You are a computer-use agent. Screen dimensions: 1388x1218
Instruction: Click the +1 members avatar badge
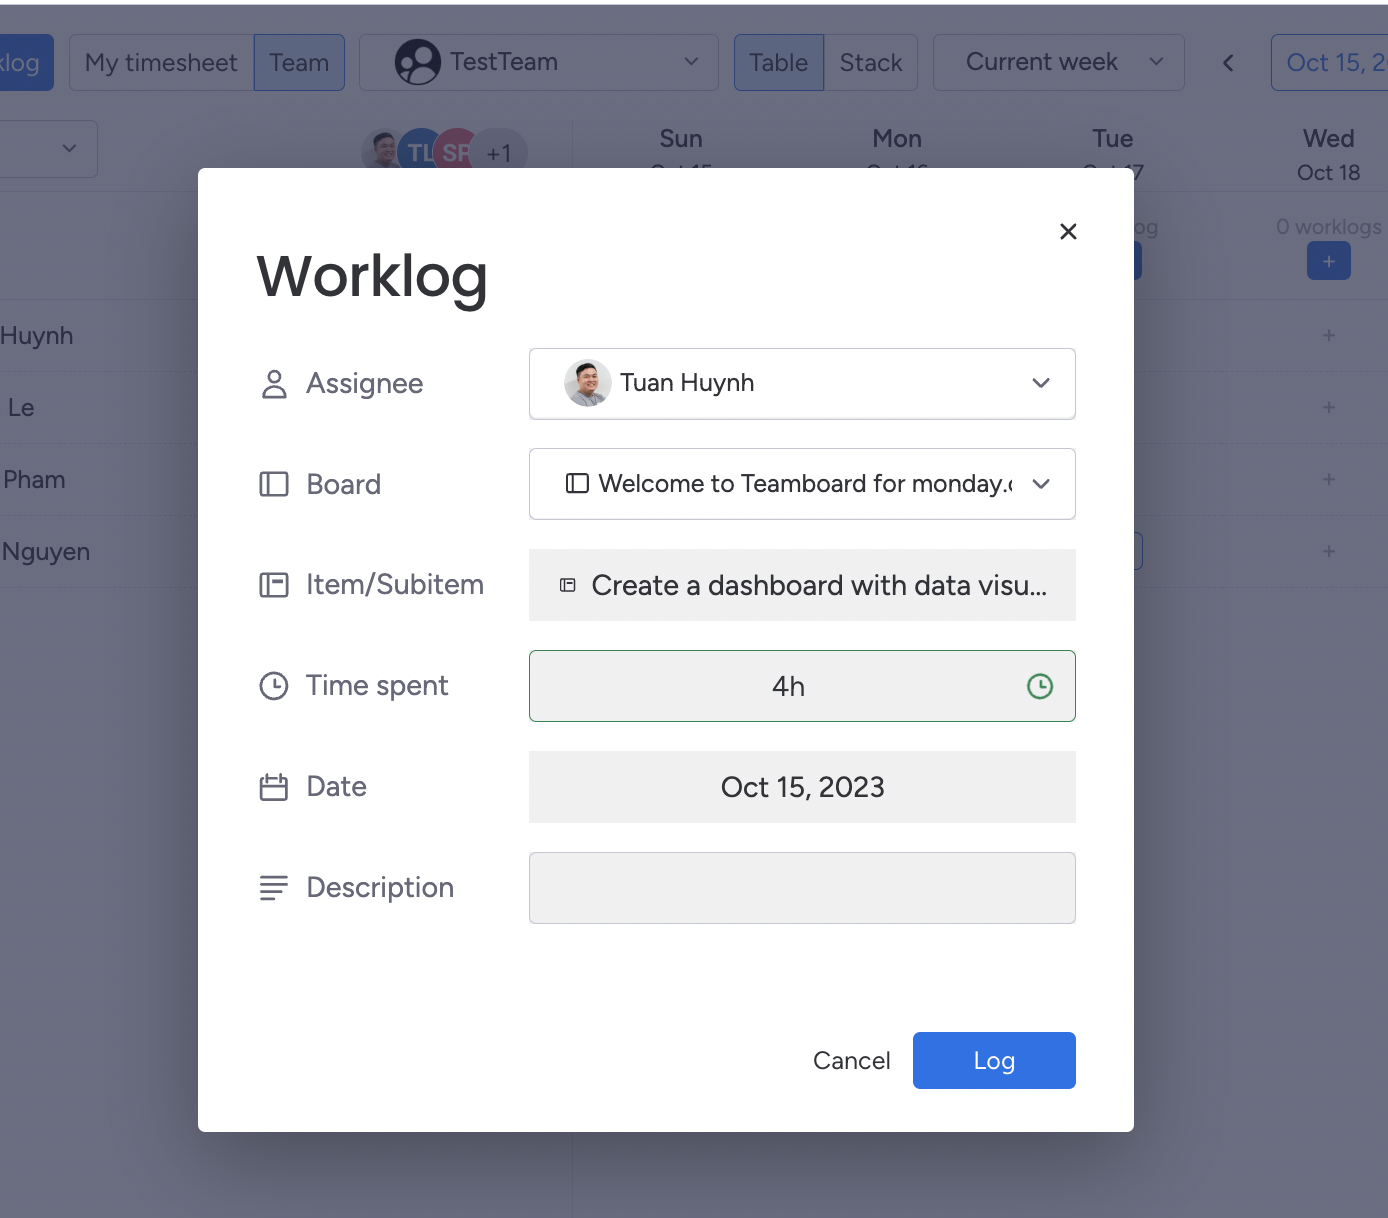pos(499,153)
